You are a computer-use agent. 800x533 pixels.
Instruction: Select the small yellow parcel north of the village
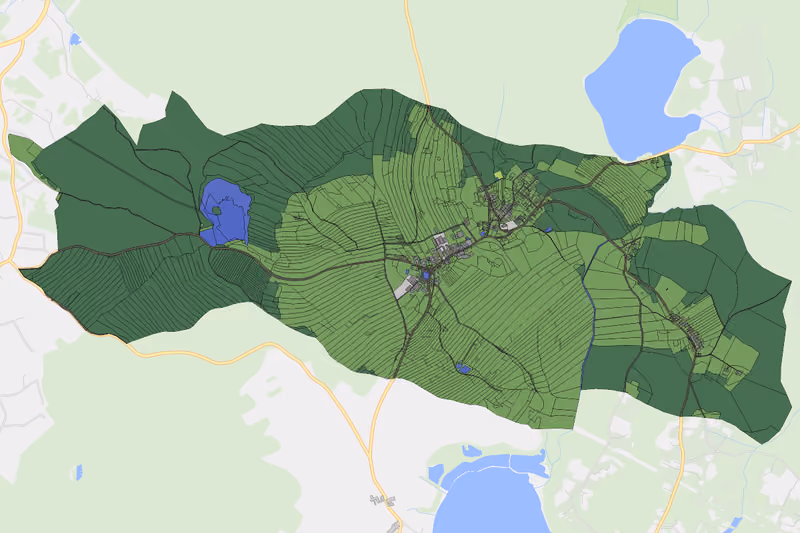pos(498,174)
